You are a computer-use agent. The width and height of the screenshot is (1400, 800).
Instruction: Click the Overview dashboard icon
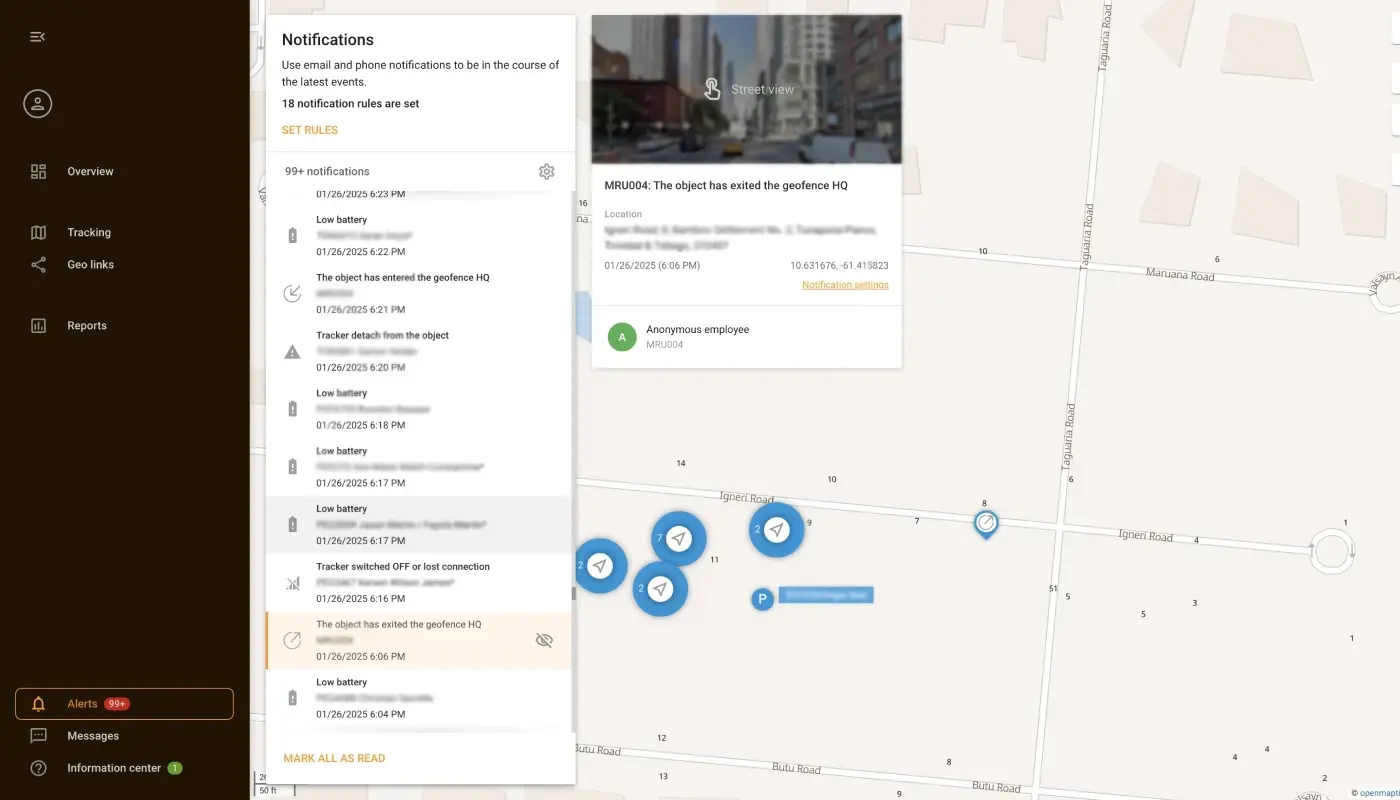click(38, 171)
